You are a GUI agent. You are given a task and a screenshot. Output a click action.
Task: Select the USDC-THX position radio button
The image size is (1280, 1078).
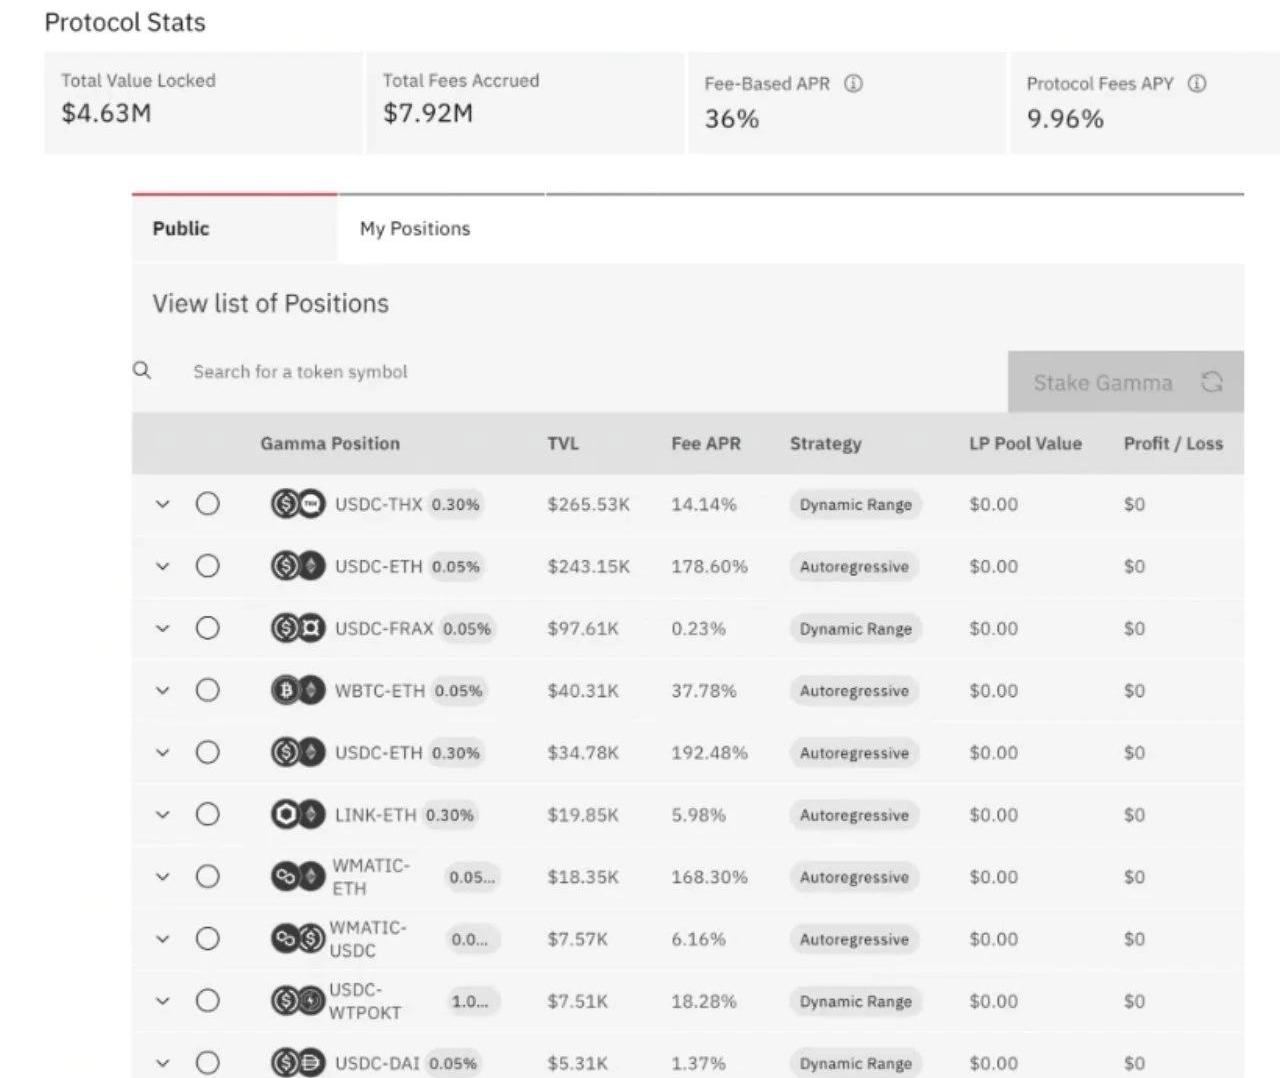pyautogui.click(x=208, y=504)
